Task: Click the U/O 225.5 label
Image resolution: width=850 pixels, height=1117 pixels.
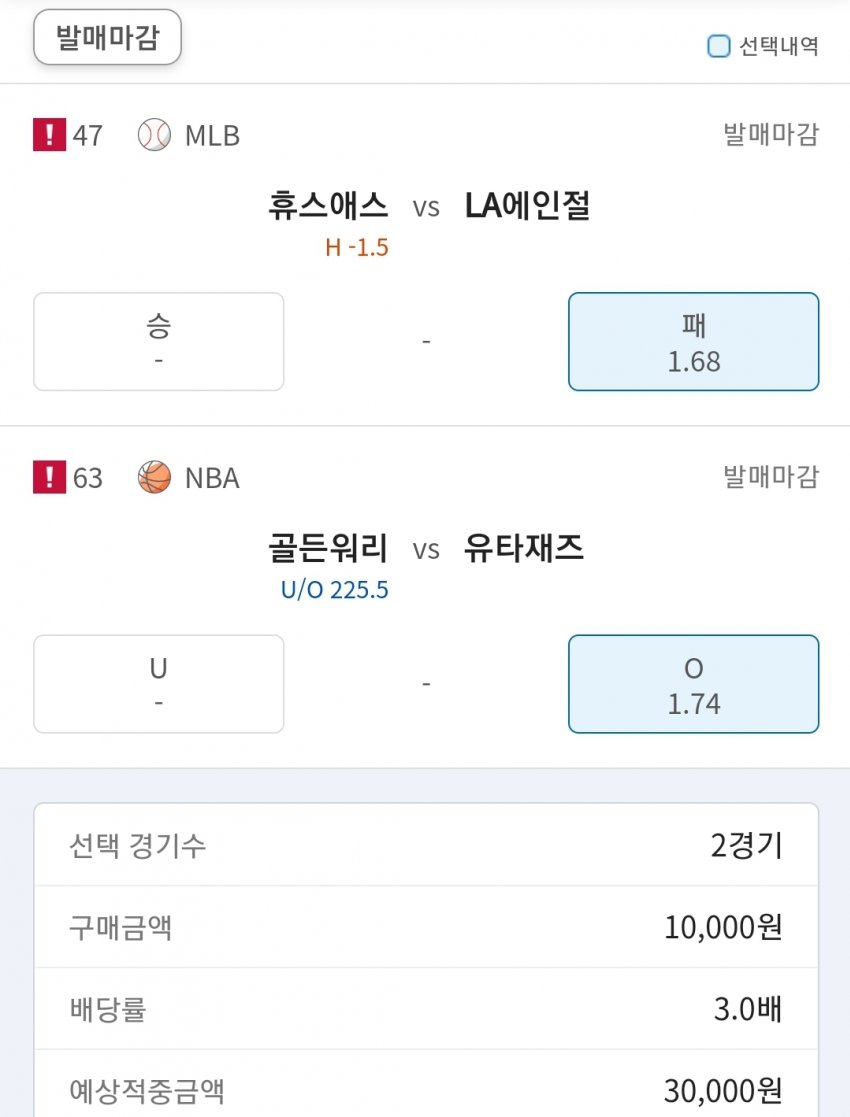Action: [334, 590]
